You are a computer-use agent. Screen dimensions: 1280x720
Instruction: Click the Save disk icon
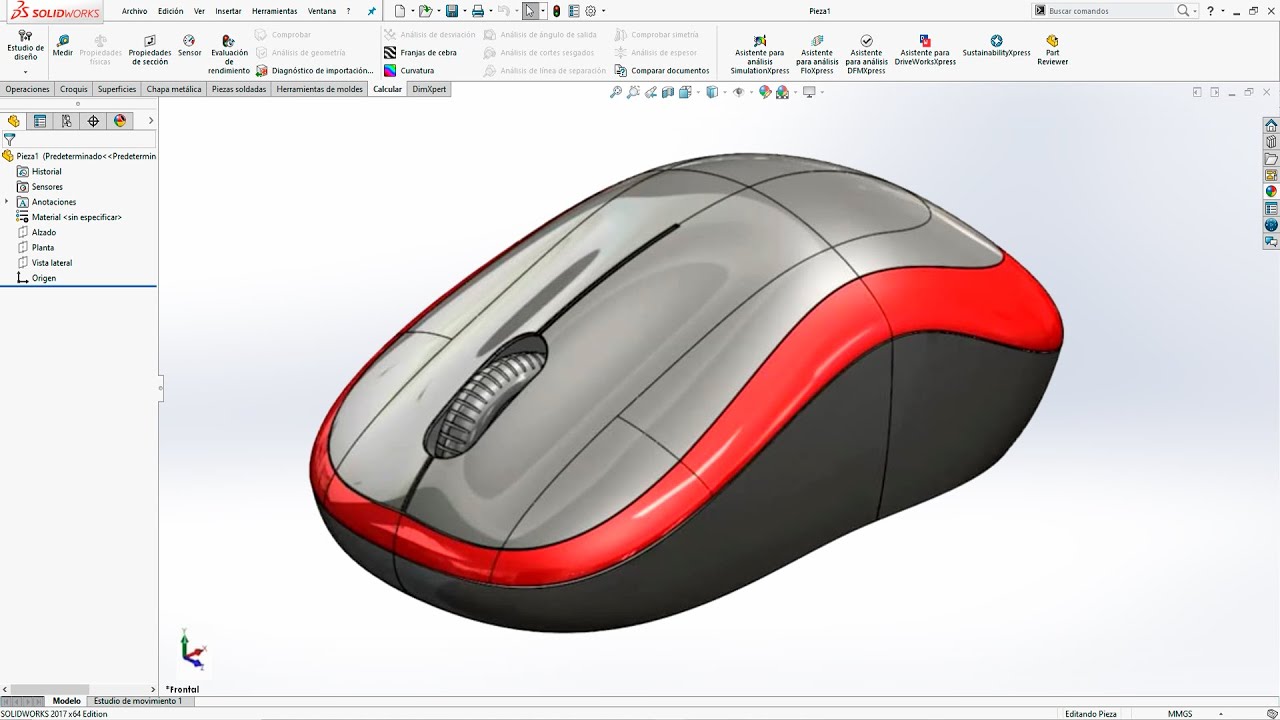pyautogui.click(x=452, y=11)
